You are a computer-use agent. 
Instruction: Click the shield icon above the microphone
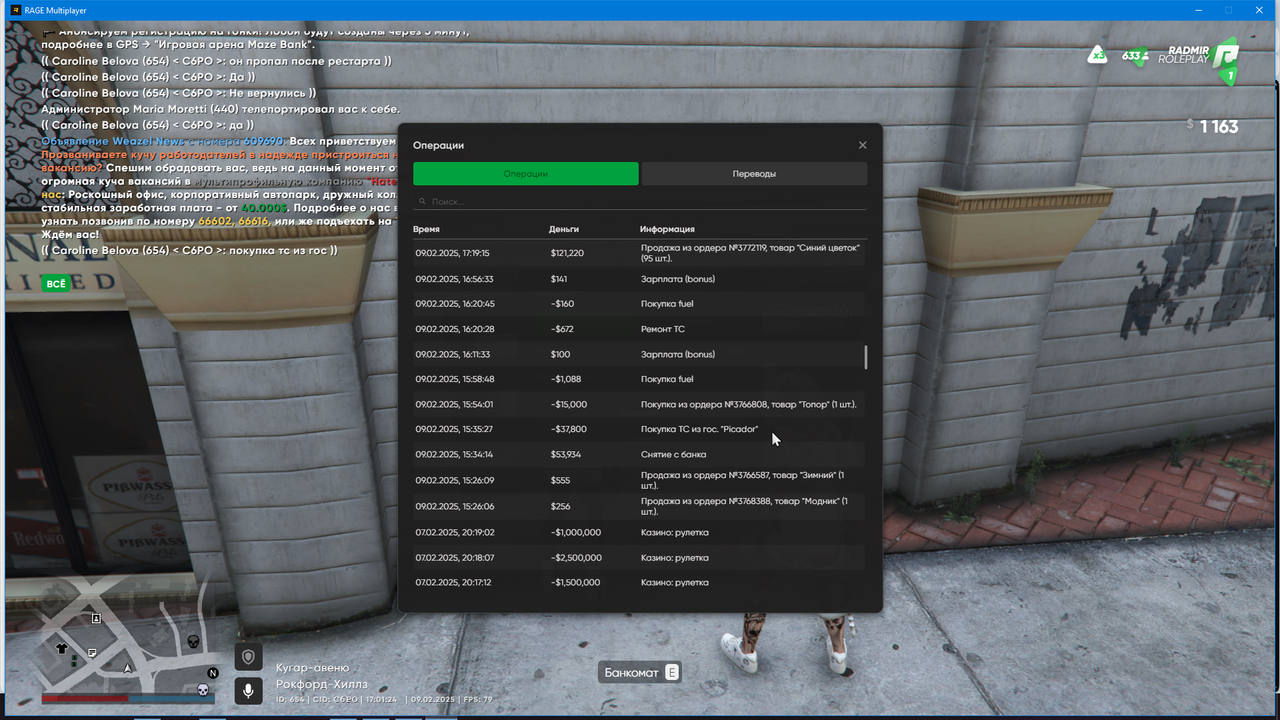249,656
